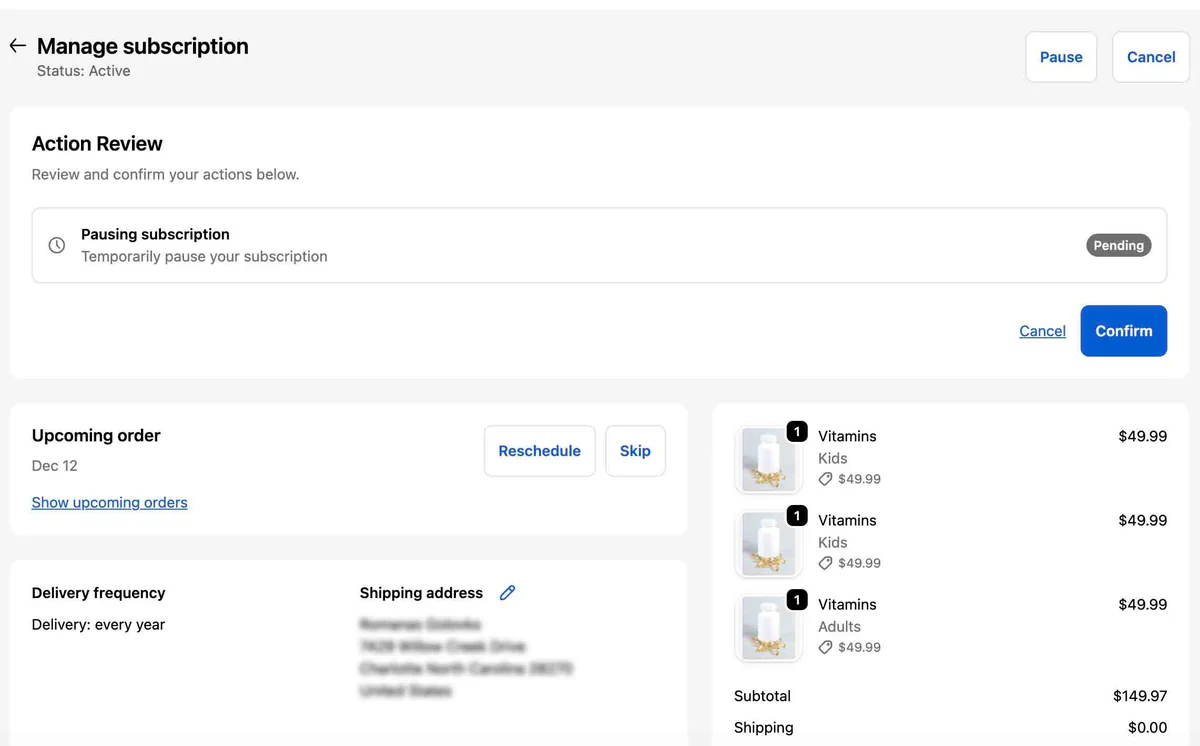Click the Pause button at top right
This screenshot has height=746, width=1200.
(1061, 57)
